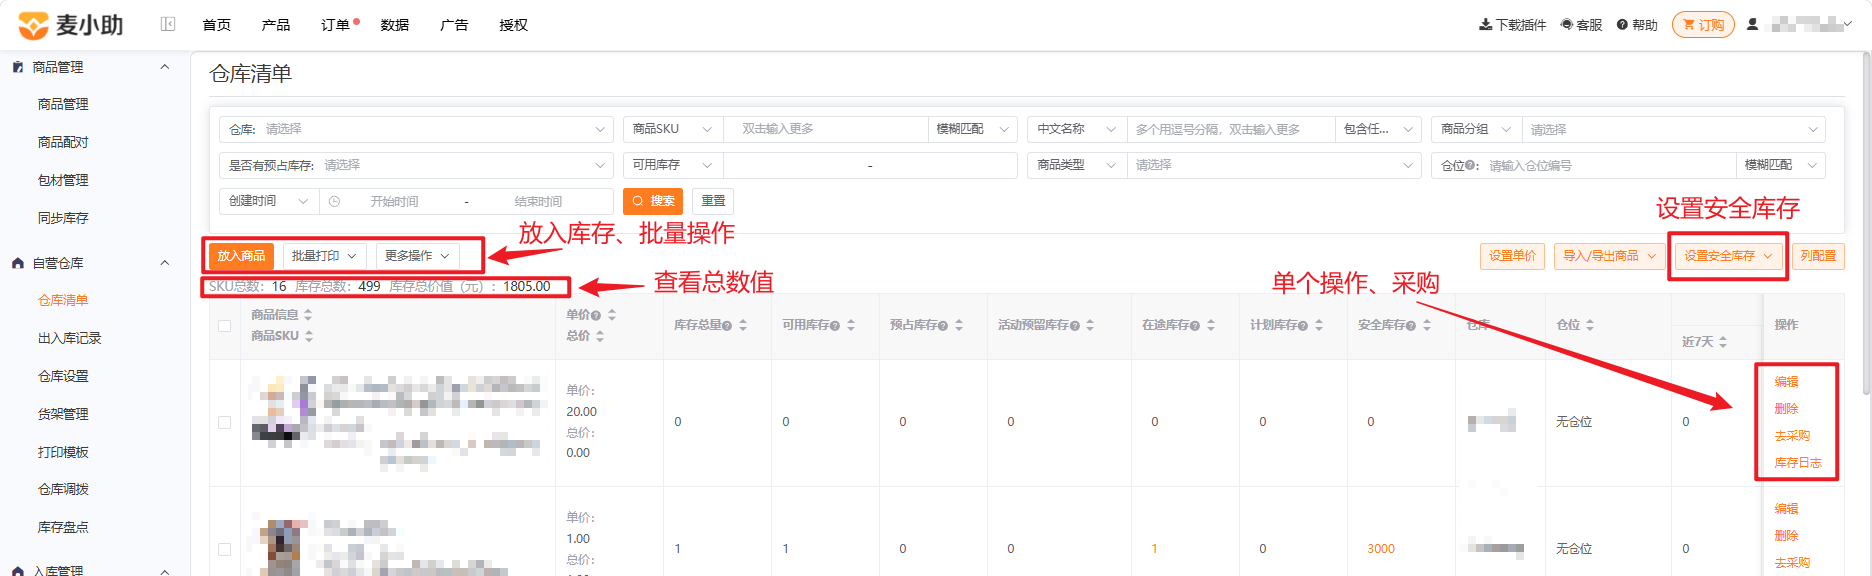This screenshot has width=1872, height=576.
Task: Open 仓库设置 in sidebar
Action: [x=63, y=376]
